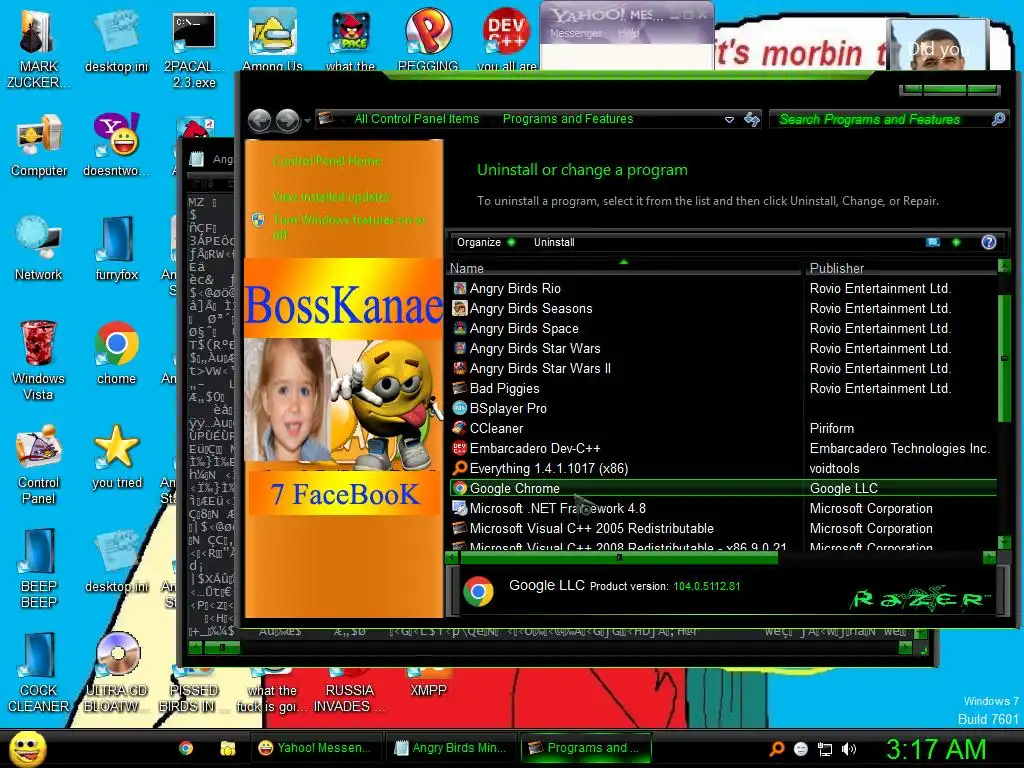This screenshot has width=1024, height=768.
Task: Expand the address bar history dropdown arrow
Action: tap(729, 120)
